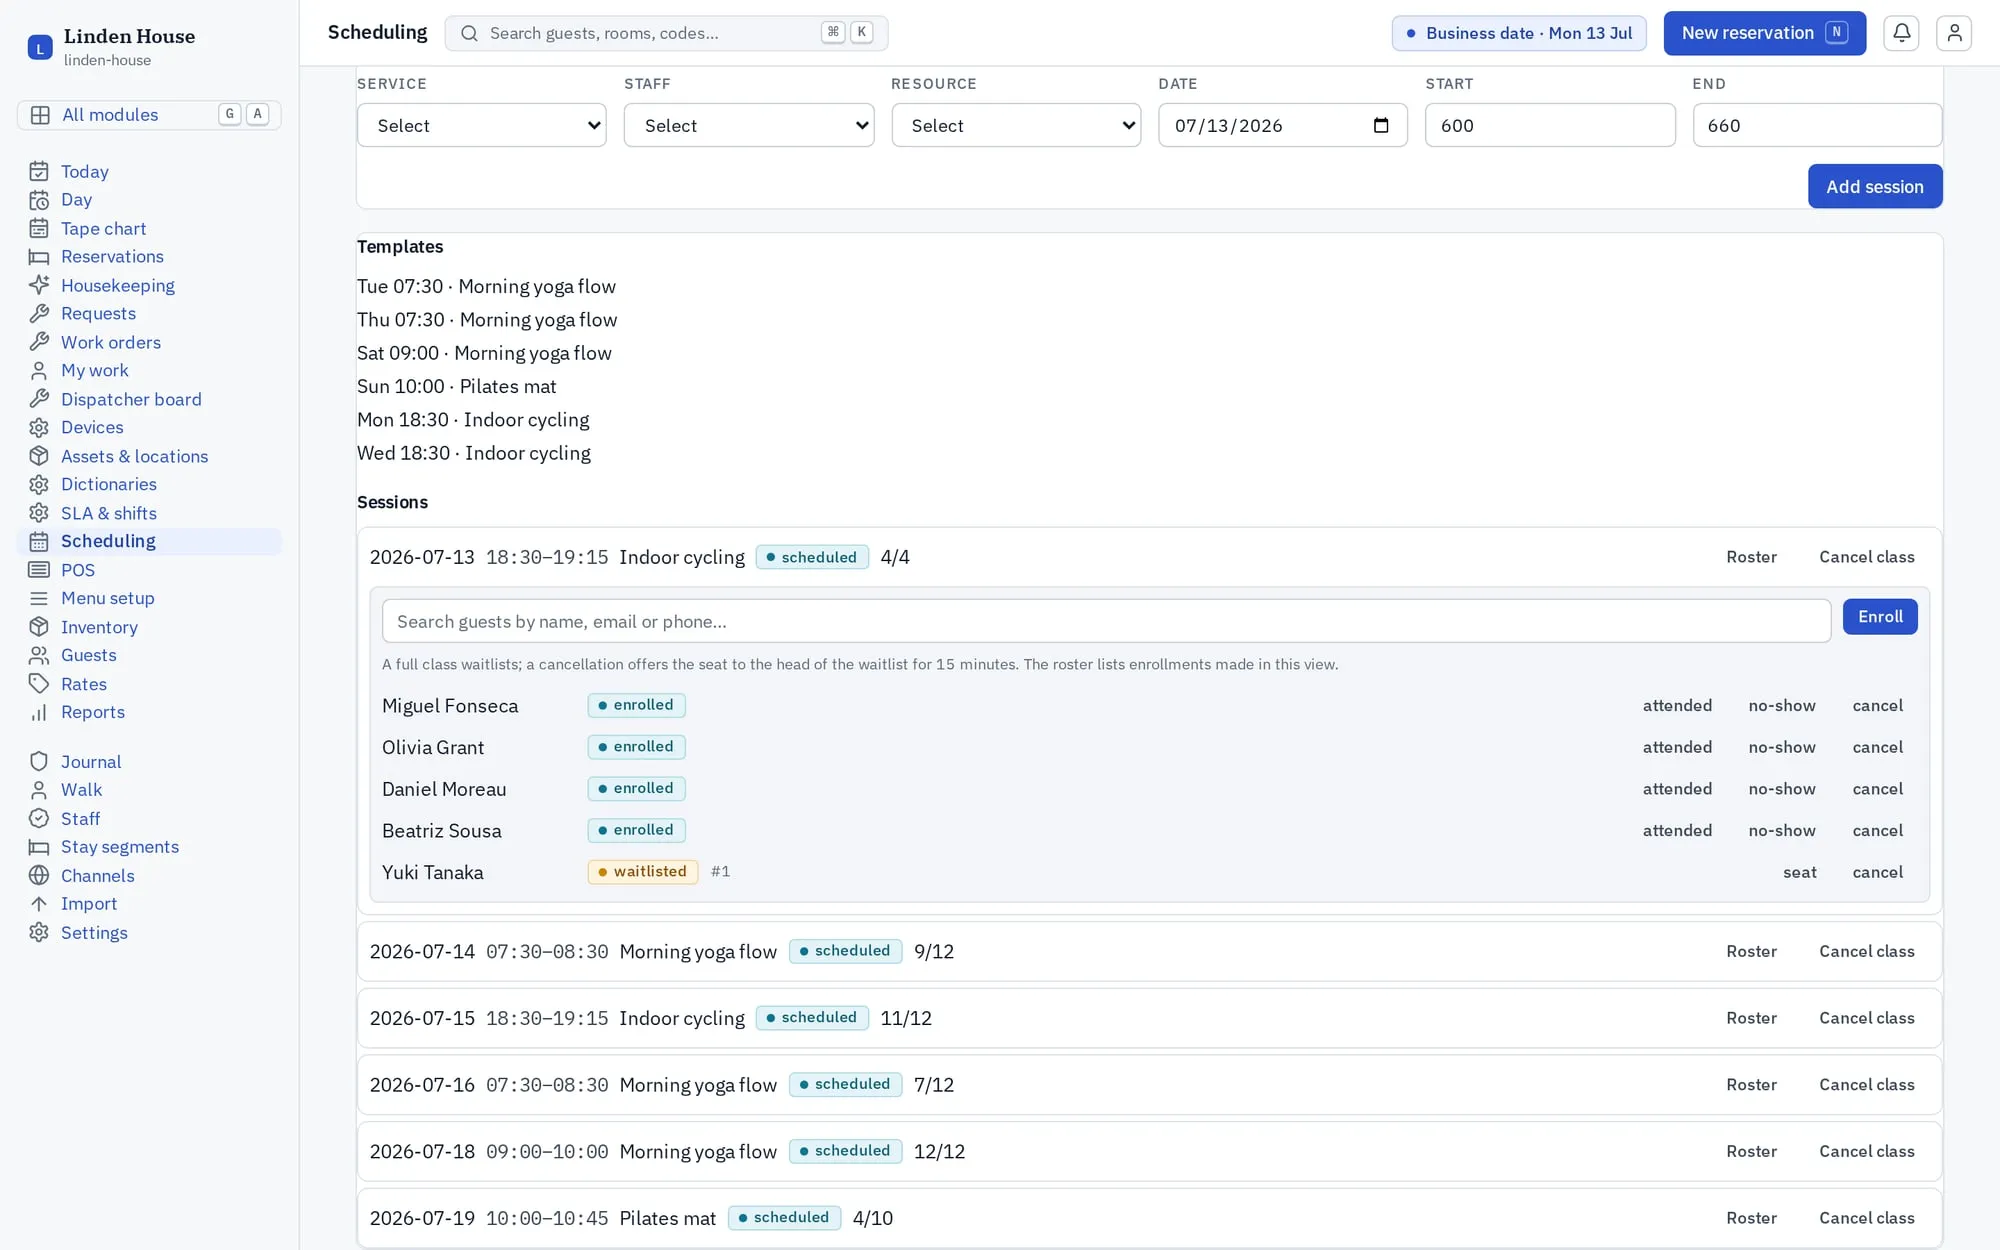Click the Housekeeping sparkle icon
This screenshot has width=2000, height=1250.
(x=39, y=285)
